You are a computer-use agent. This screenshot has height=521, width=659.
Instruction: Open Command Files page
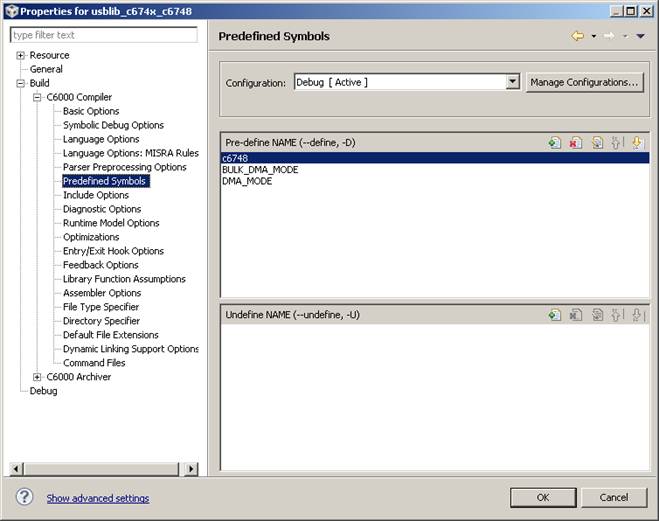coord(94,363)
